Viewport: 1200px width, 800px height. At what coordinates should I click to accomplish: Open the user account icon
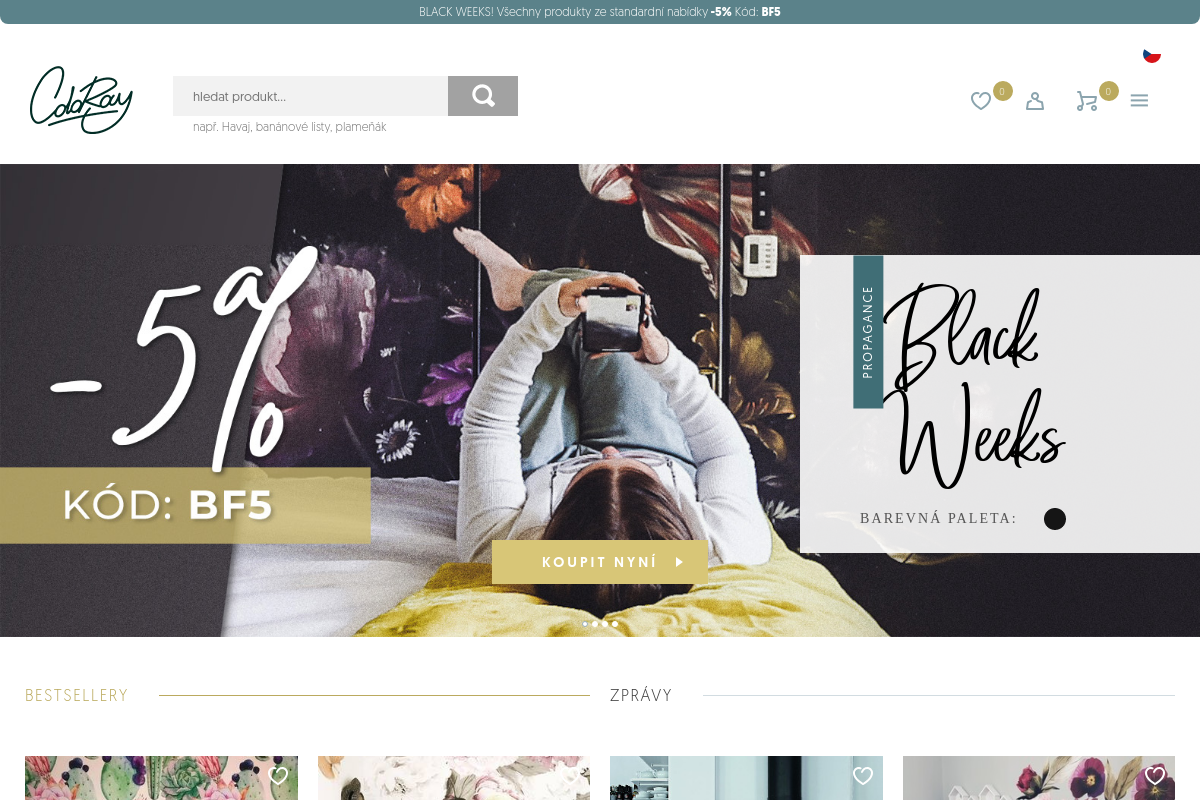1035,101
